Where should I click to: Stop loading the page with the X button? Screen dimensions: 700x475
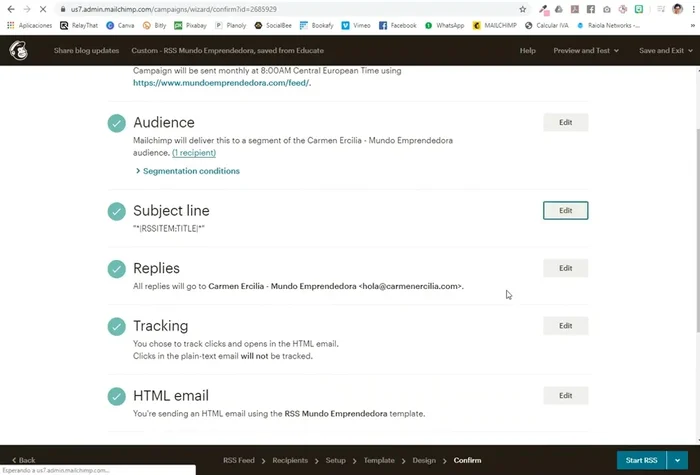click(x=43, y=9)
